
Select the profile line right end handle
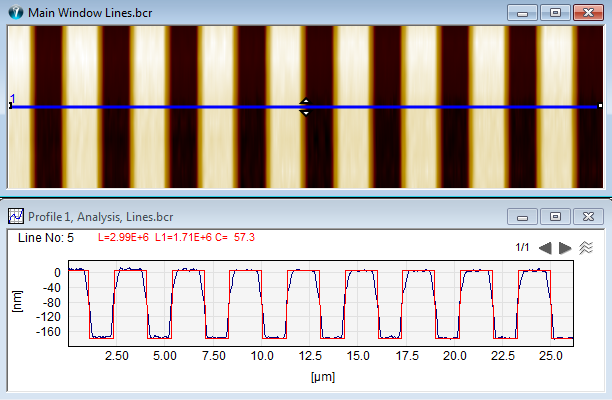coord(600,106)
